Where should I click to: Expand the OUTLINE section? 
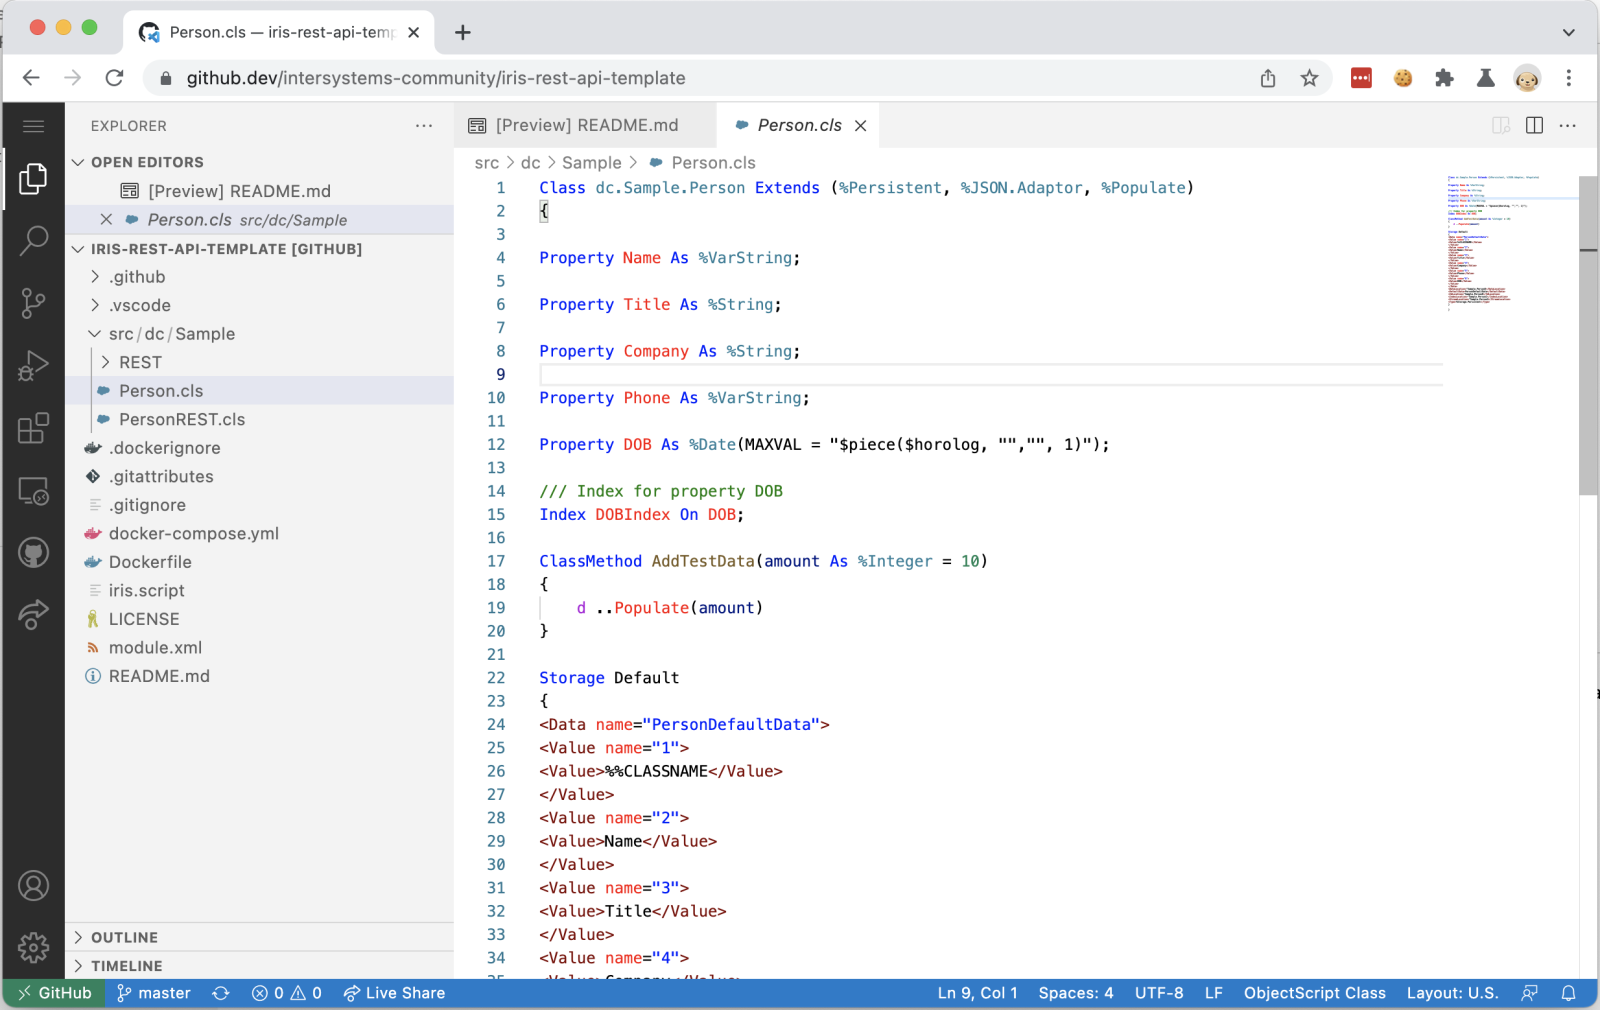[x=124, y=937]
